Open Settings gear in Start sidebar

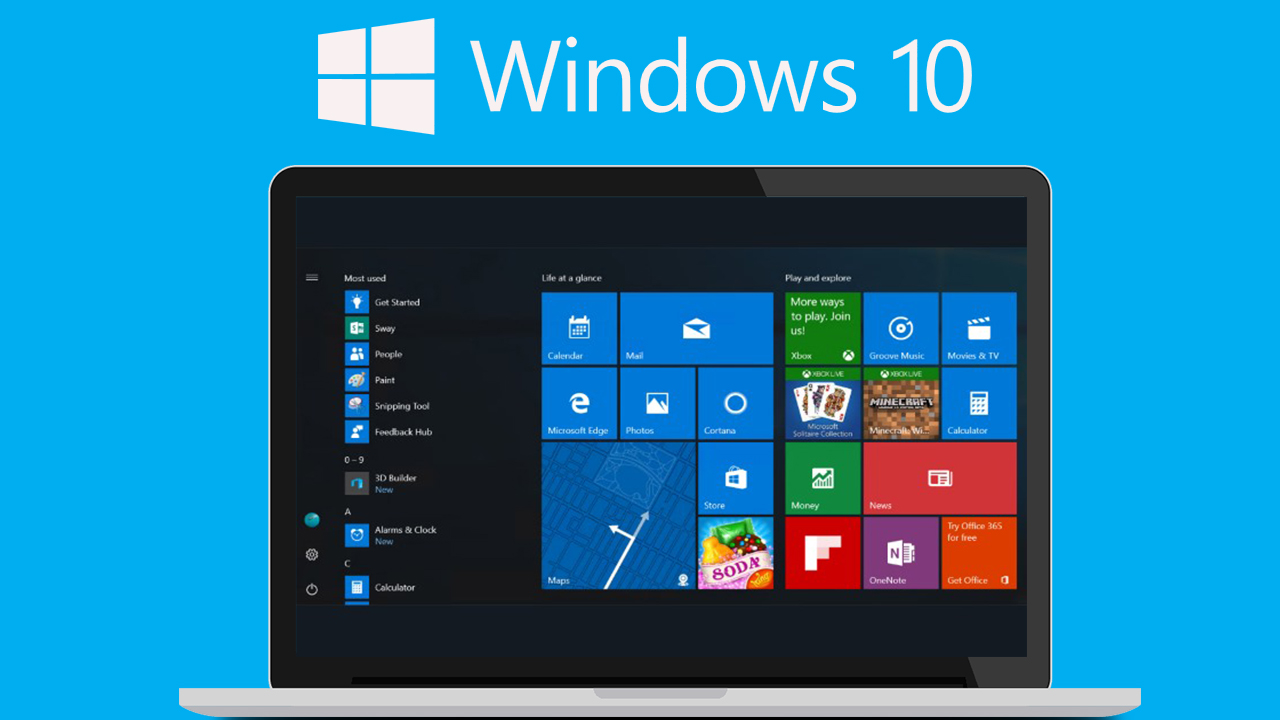tap(312, 554)
